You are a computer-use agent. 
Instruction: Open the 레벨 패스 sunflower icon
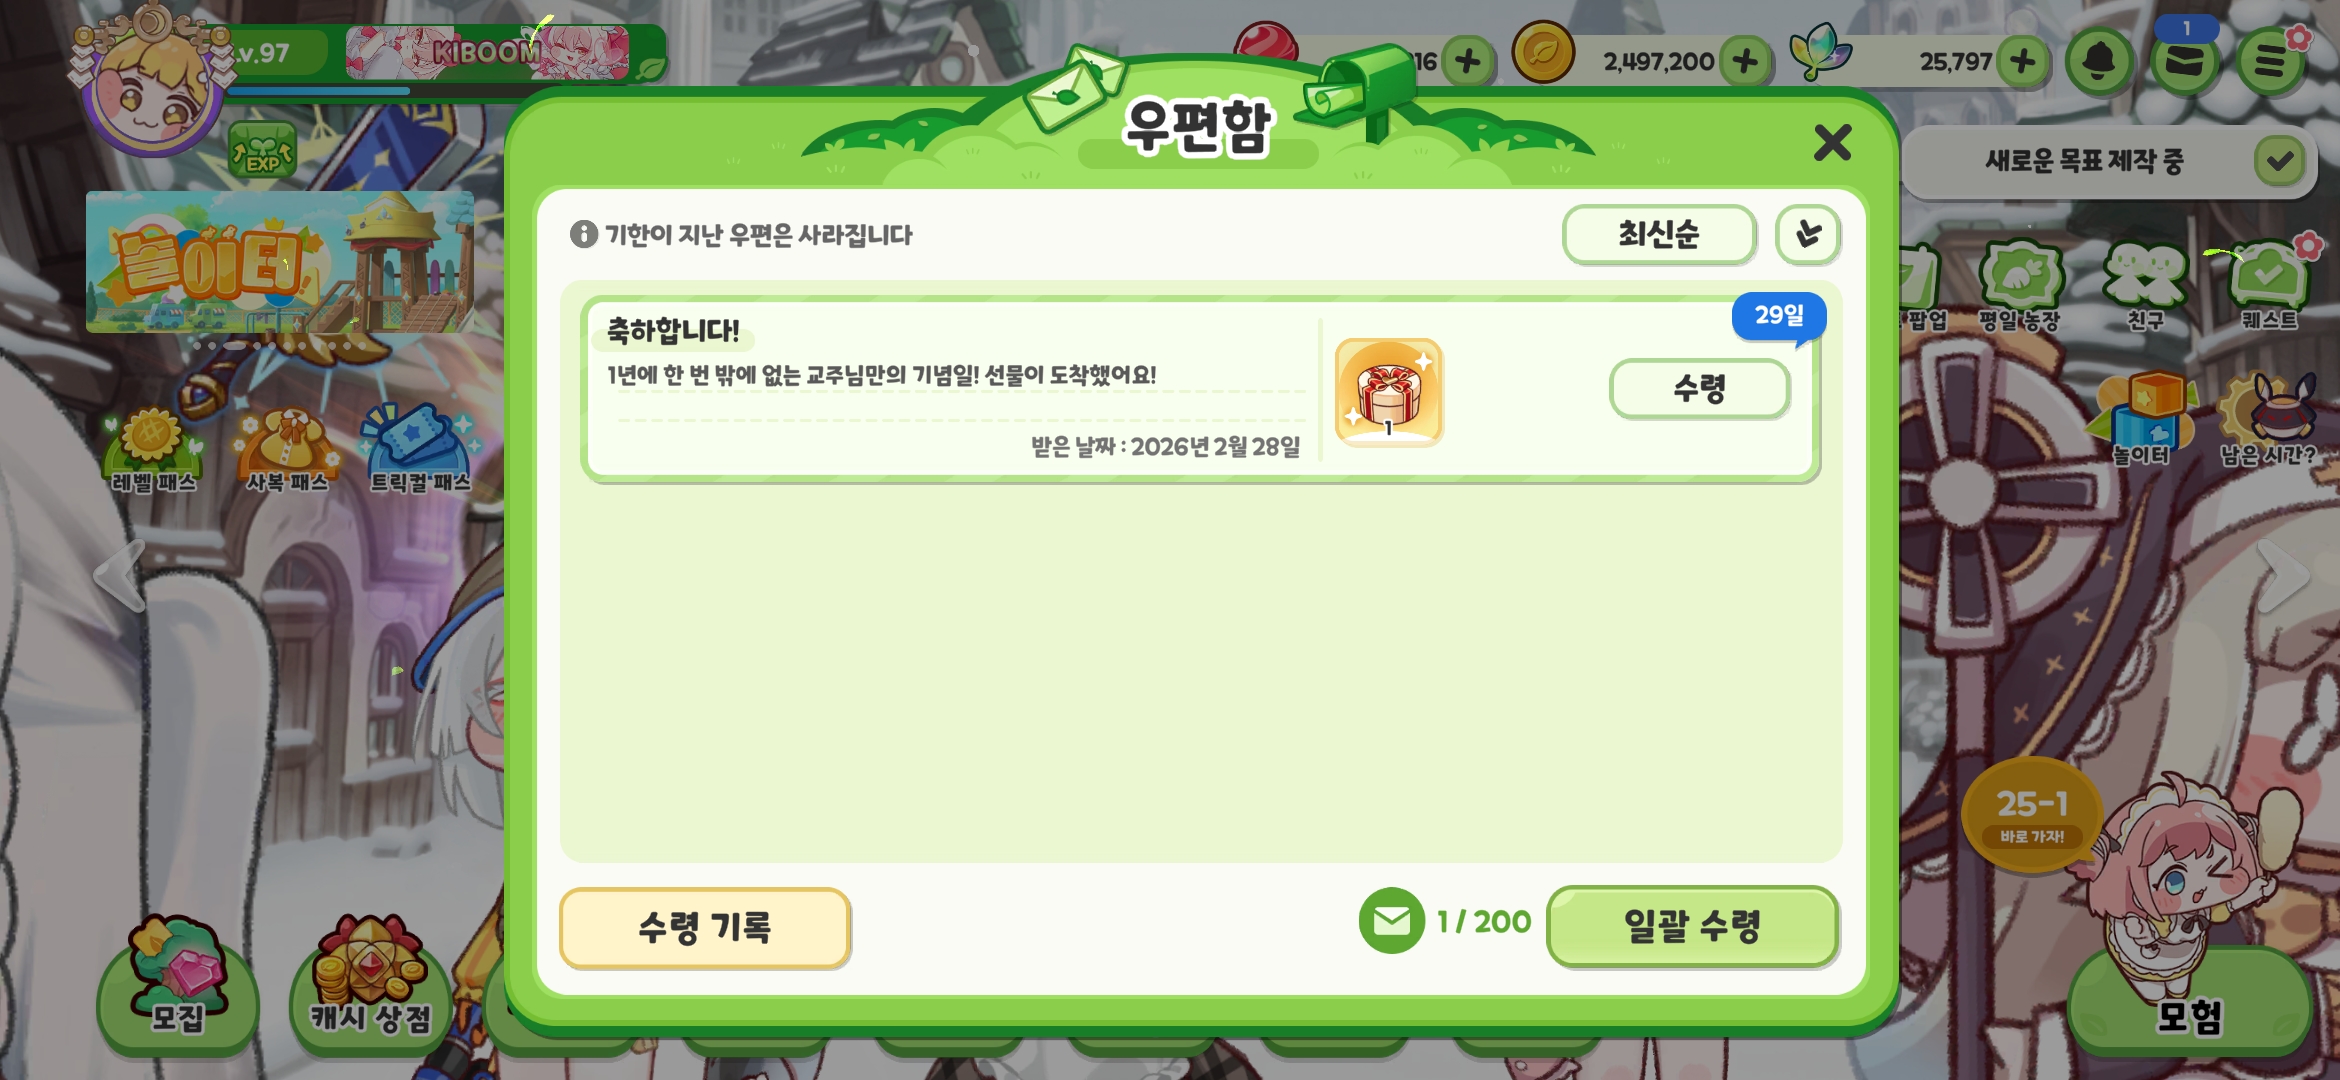point(153,450)
